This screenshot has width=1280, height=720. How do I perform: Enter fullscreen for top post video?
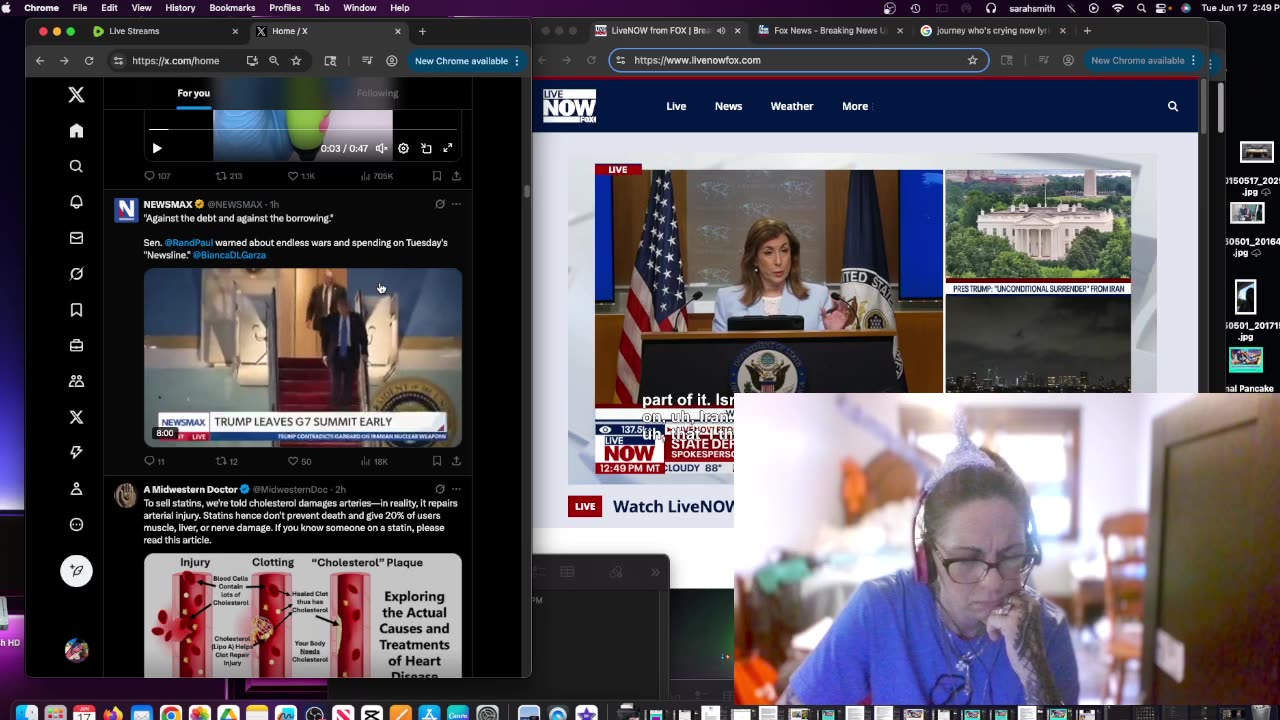(448, 148)
